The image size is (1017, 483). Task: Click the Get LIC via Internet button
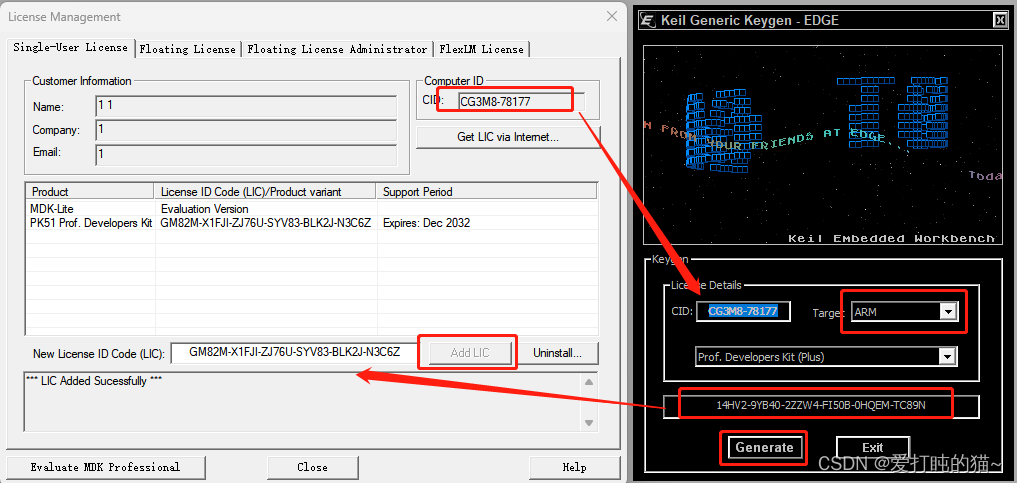pyautogui.click(x=508, y=137)
